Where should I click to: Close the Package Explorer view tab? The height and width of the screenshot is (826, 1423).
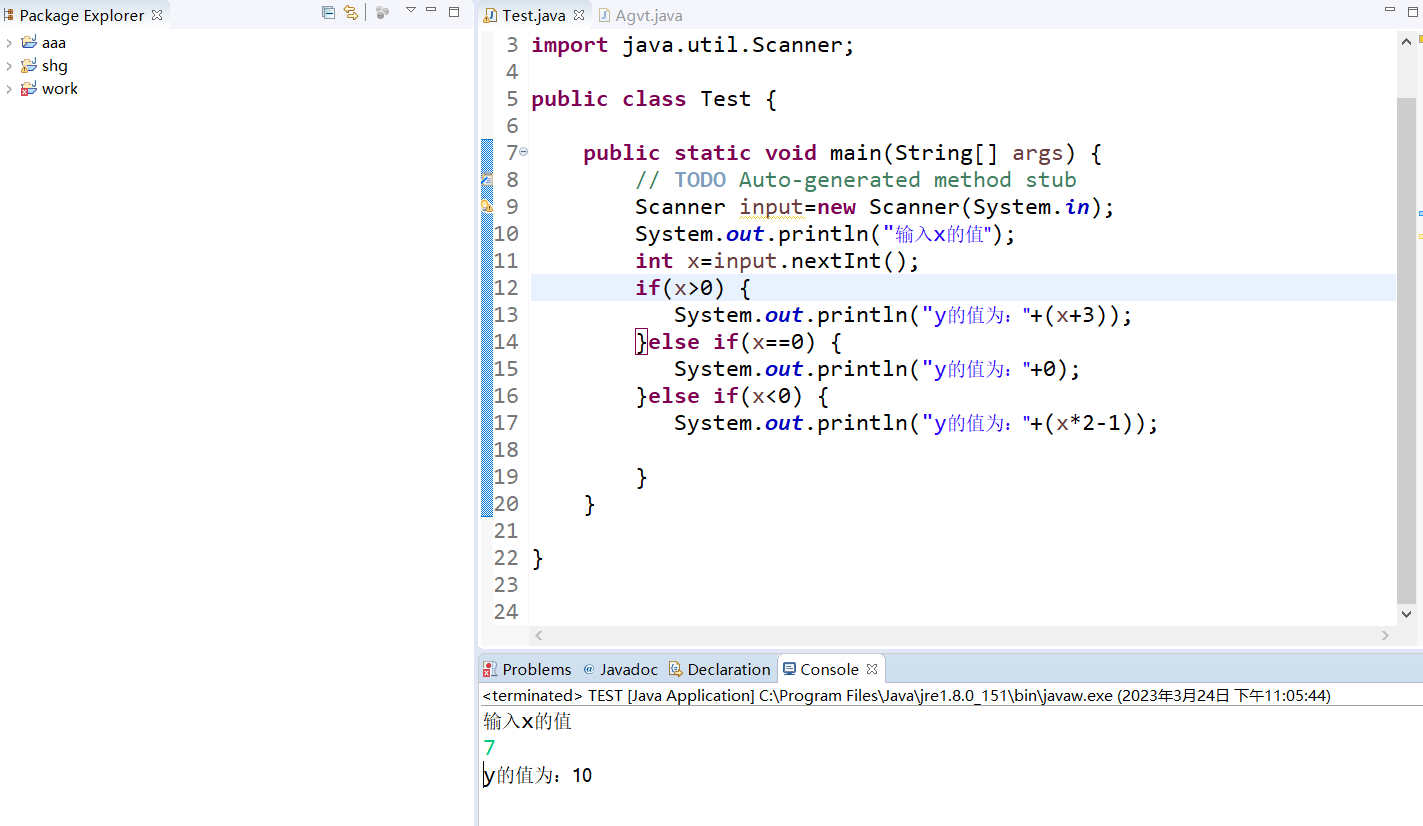point(157,15)
